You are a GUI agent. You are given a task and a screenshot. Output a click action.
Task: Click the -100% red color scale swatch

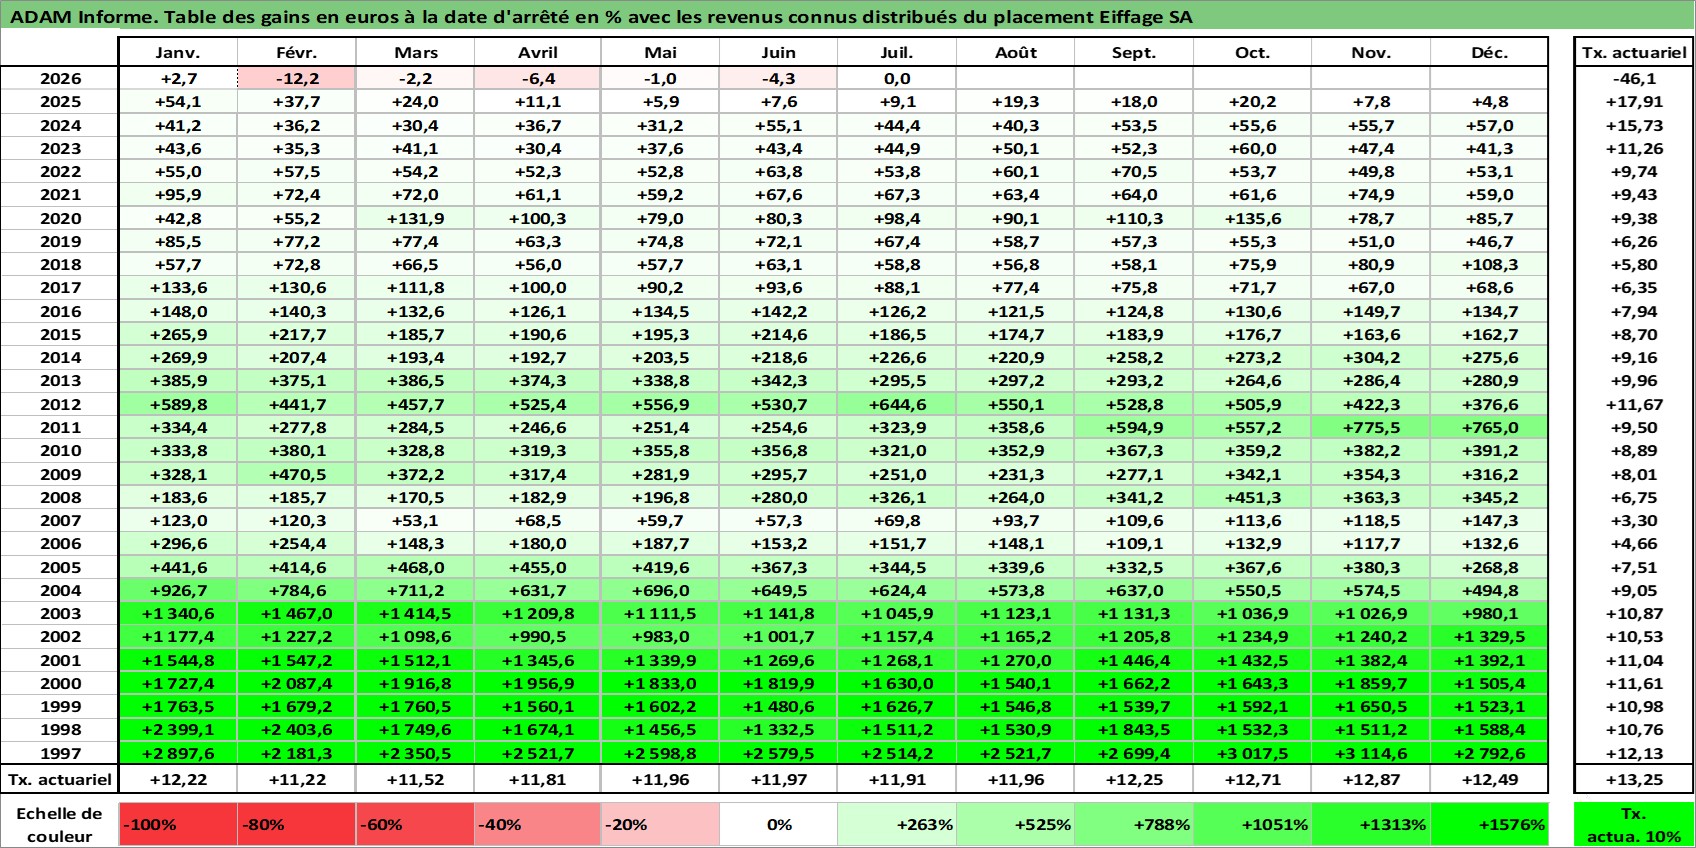(x=178, y=825)
